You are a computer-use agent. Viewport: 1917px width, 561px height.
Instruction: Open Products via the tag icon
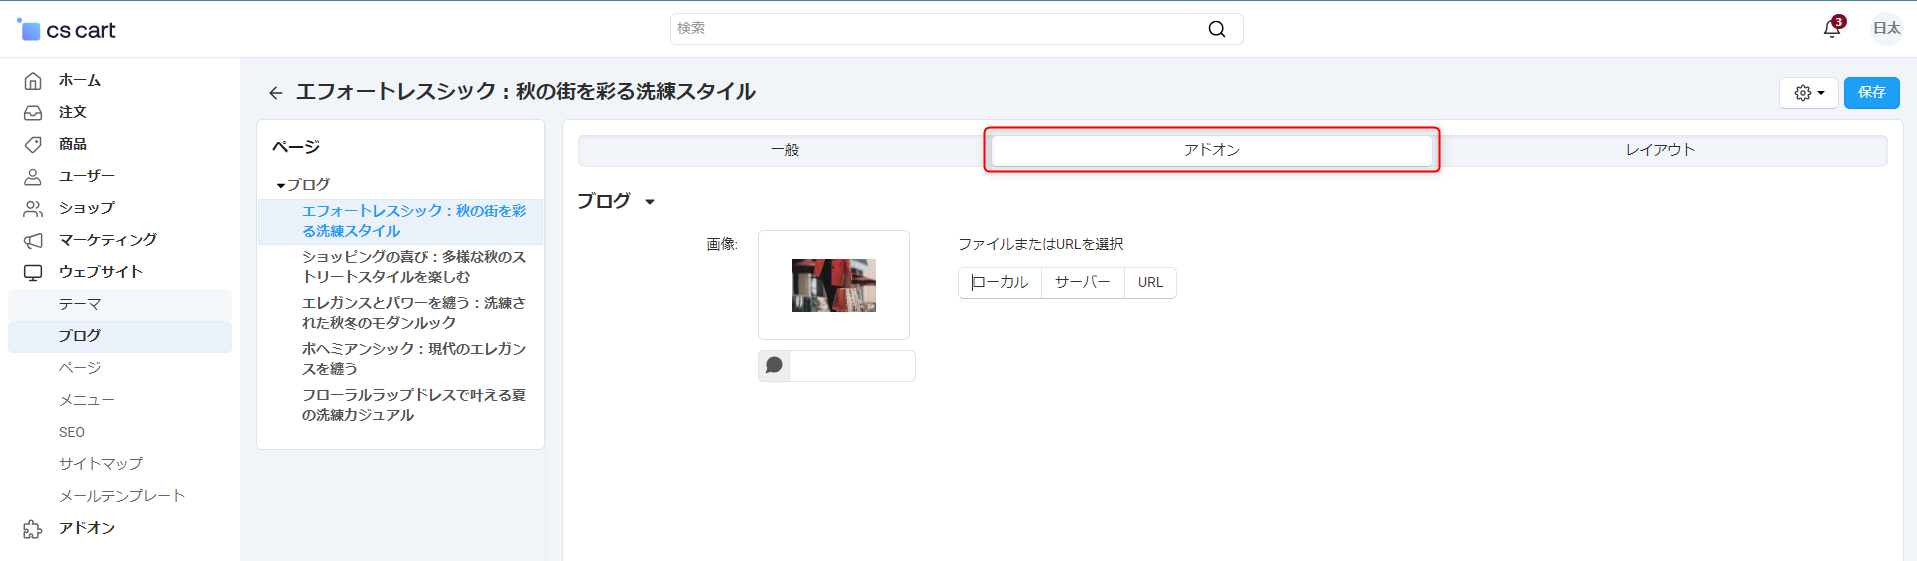33,145
